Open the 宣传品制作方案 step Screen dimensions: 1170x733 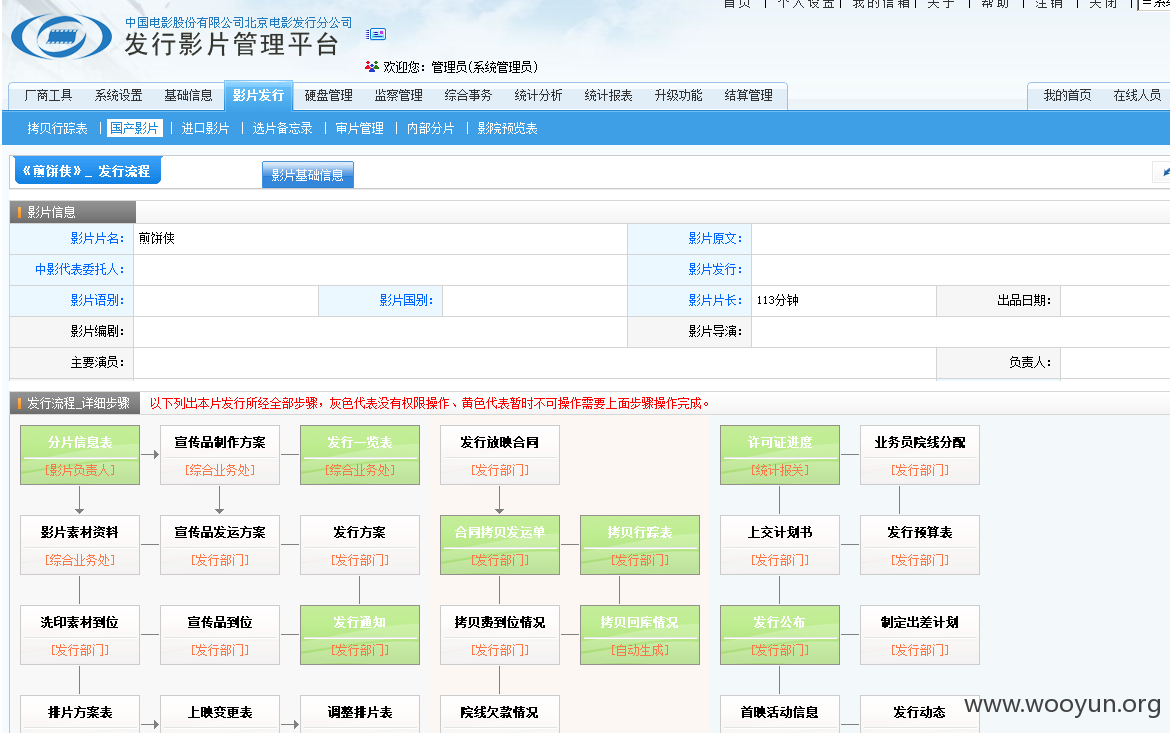click(x=220, y=455)
